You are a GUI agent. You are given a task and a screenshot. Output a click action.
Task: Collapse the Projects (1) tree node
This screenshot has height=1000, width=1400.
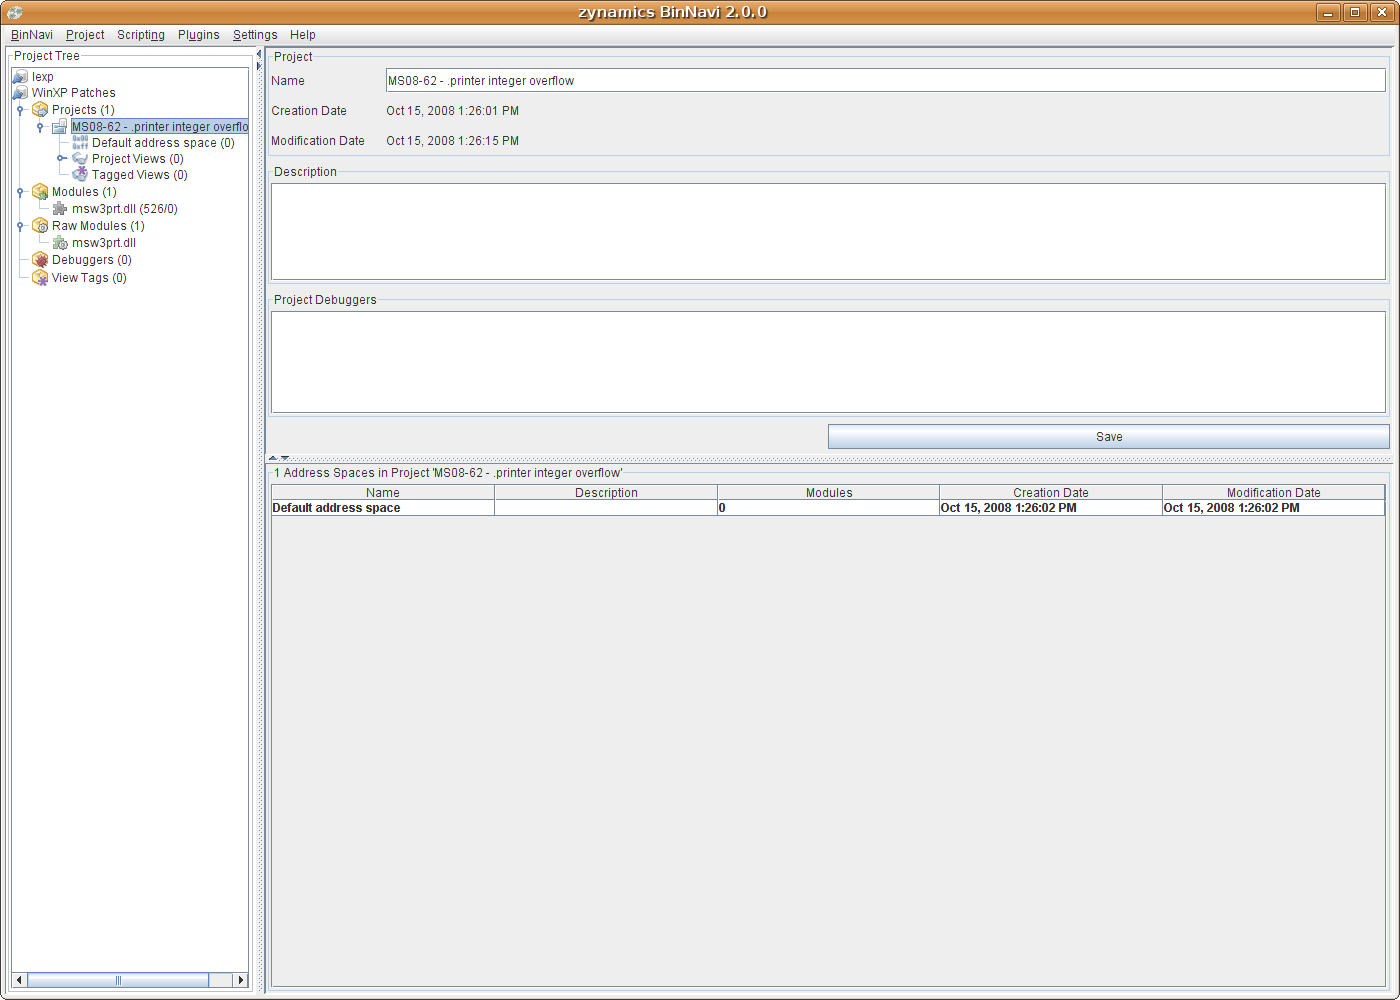[x=20, y=110]
